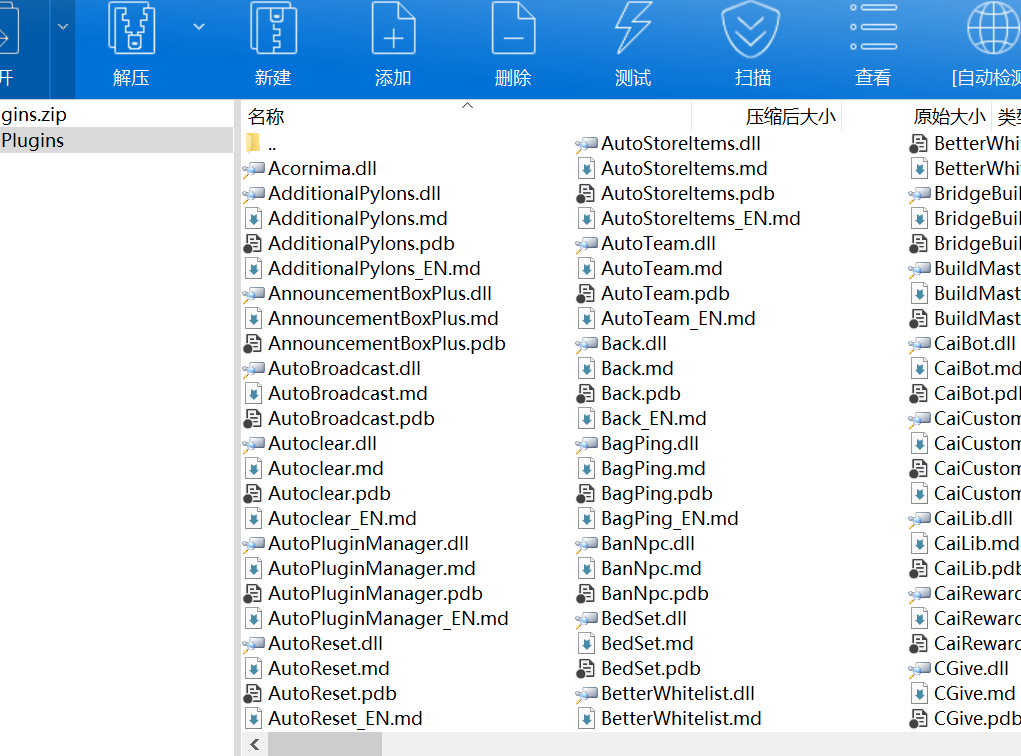Click the 测试 (Test) lightning icon

click(x=633, y=30)
